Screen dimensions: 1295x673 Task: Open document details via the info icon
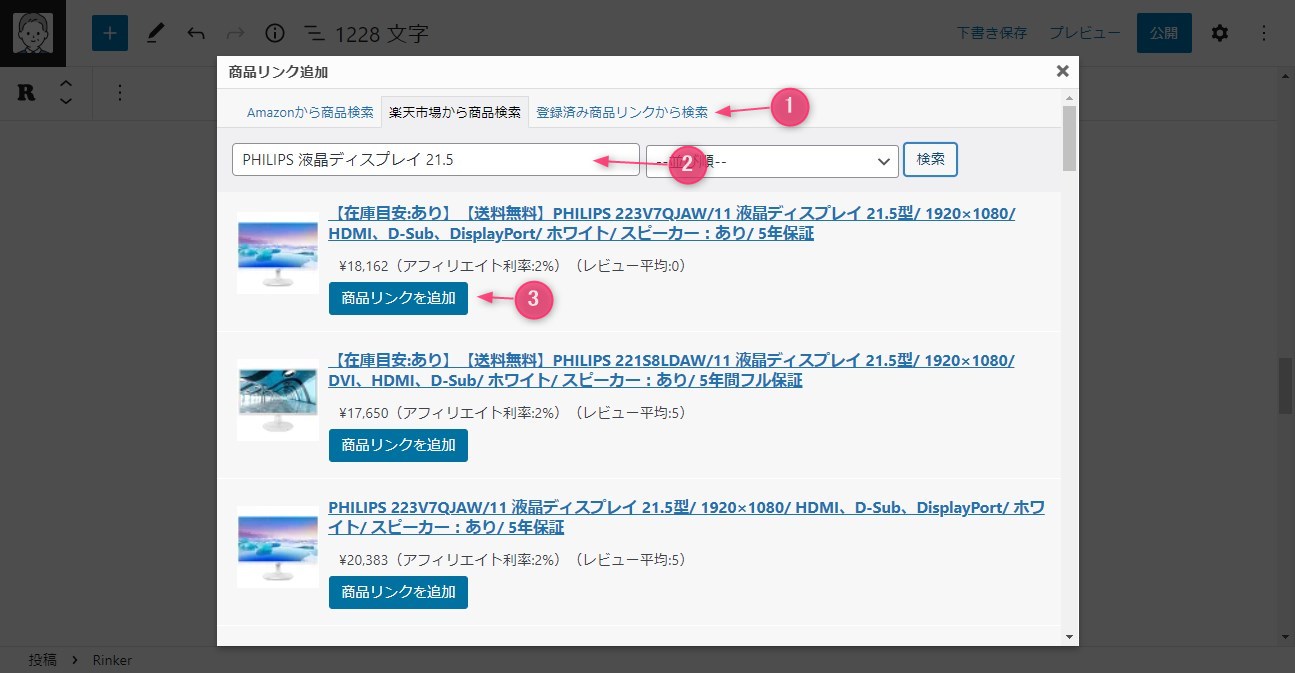[275, 32]
